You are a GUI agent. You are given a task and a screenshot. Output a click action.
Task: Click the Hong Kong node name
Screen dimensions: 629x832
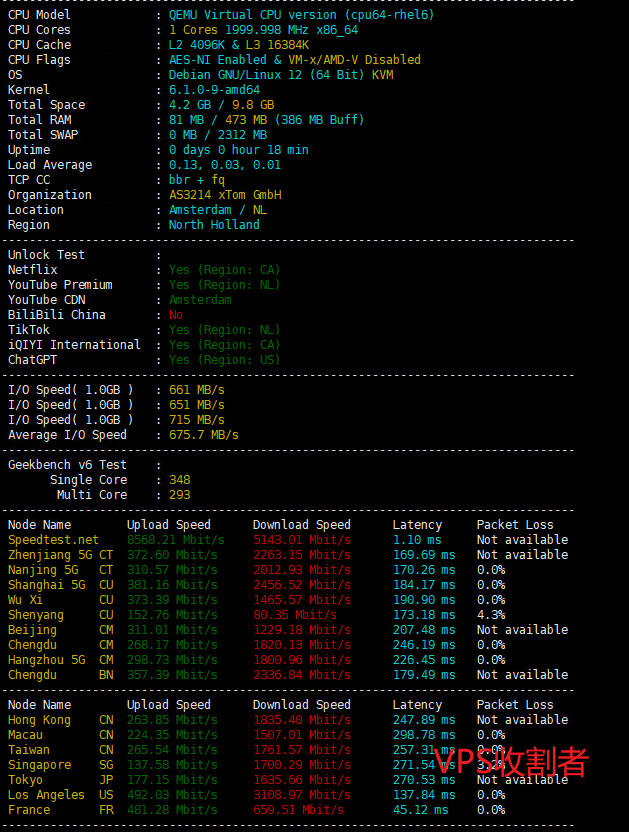pos(40,720)
